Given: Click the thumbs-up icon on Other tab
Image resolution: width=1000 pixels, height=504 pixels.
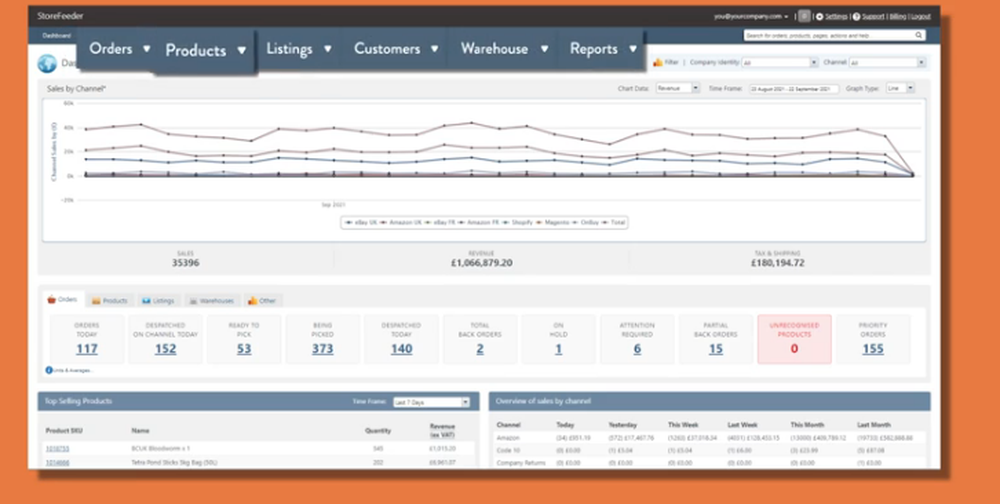Looking at the screenshot, I should [x=253, y=300].
